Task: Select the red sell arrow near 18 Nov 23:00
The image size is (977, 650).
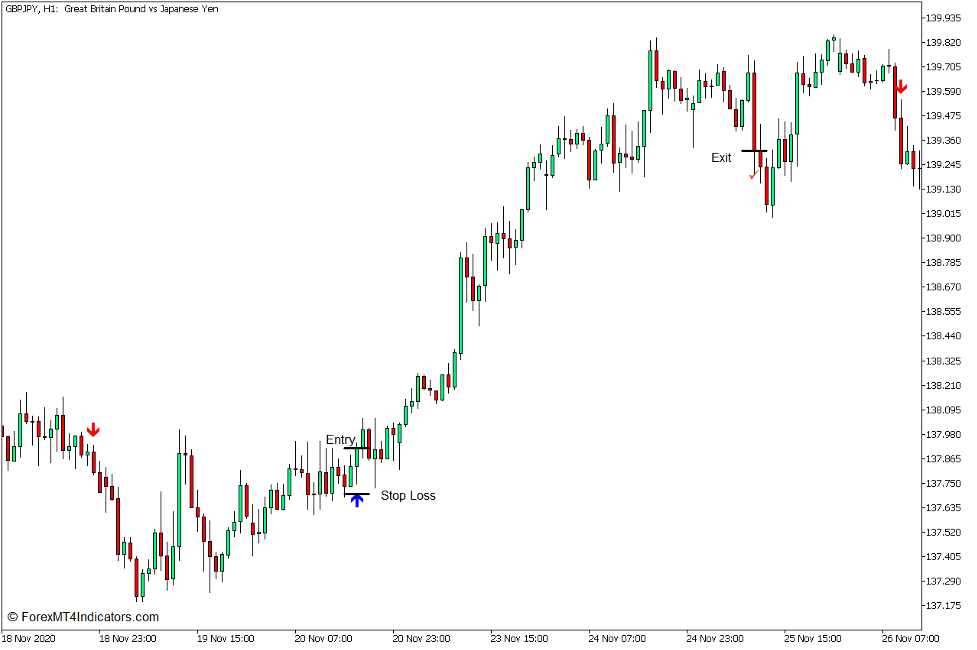Action: point(92,430)
